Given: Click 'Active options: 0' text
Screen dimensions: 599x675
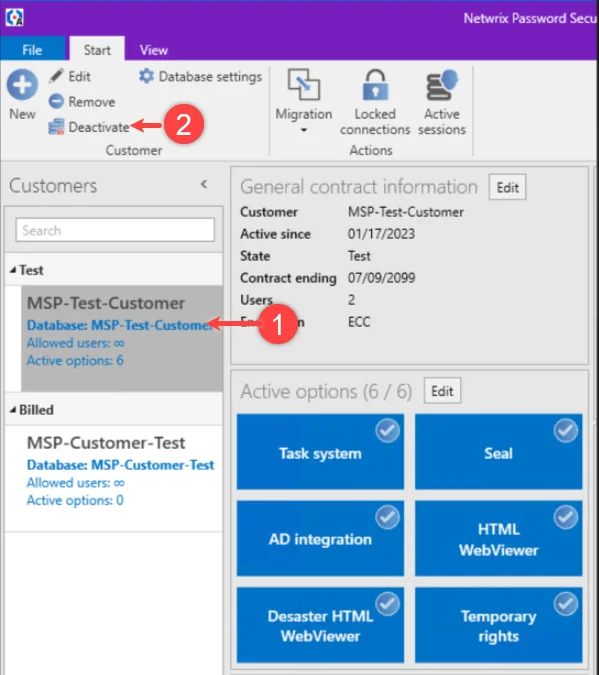Looking at the screenshot, I should (75, 500).
